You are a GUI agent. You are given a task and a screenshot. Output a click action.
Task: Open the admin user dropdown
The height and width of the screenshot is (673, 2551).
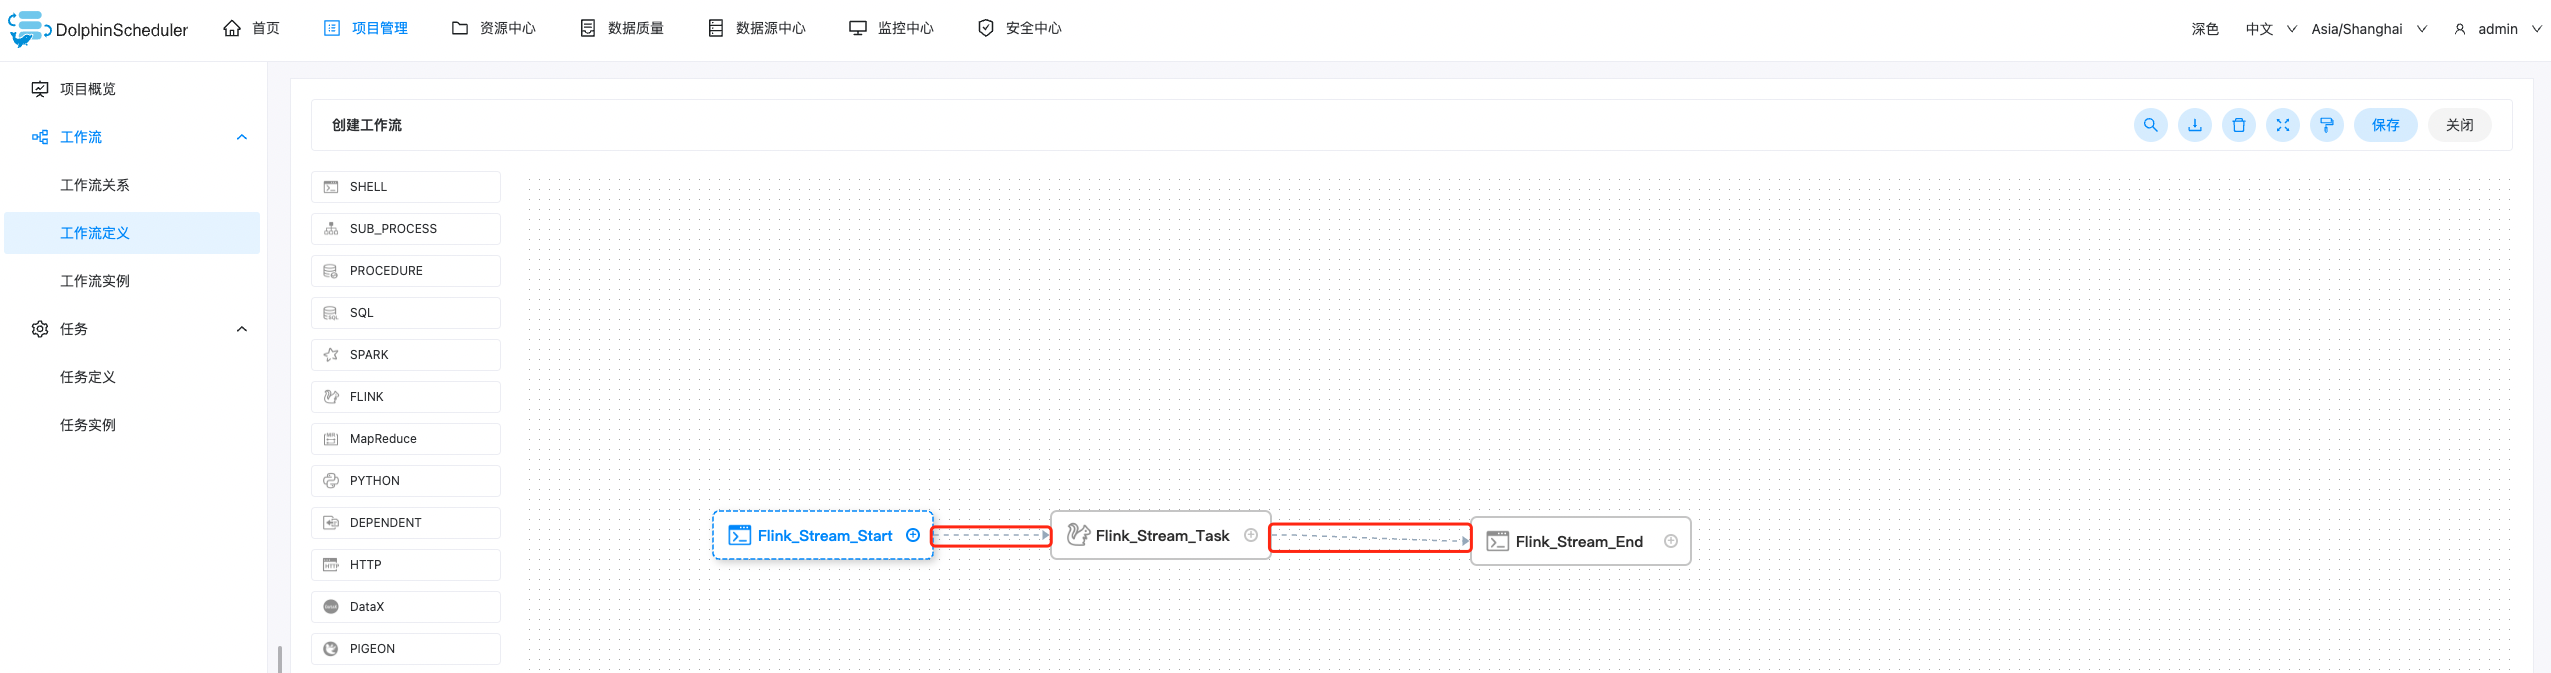[2497, 29]
